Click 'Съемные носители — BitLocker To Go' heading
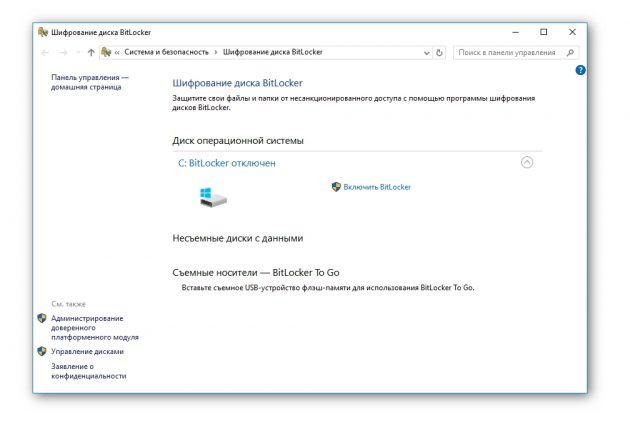This screenshot has height=446, width=630. (256, 272)
